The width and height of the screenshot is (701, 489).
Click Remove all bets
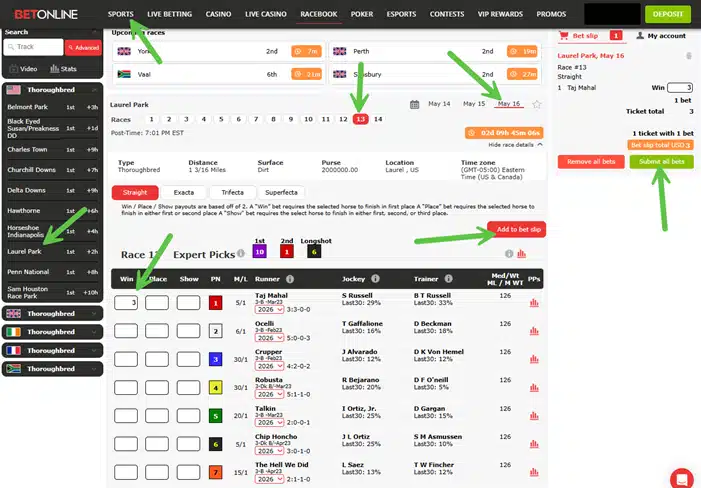[x=591, y=161]
